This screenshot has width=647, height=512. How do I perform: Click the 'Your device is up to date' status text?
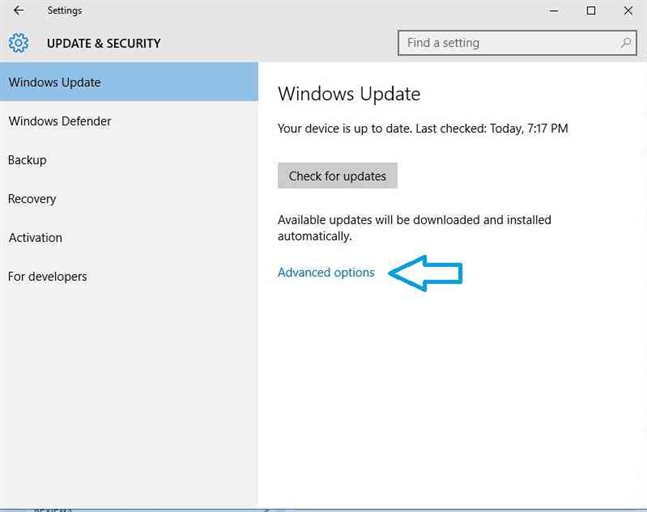[x=423, y=128]
